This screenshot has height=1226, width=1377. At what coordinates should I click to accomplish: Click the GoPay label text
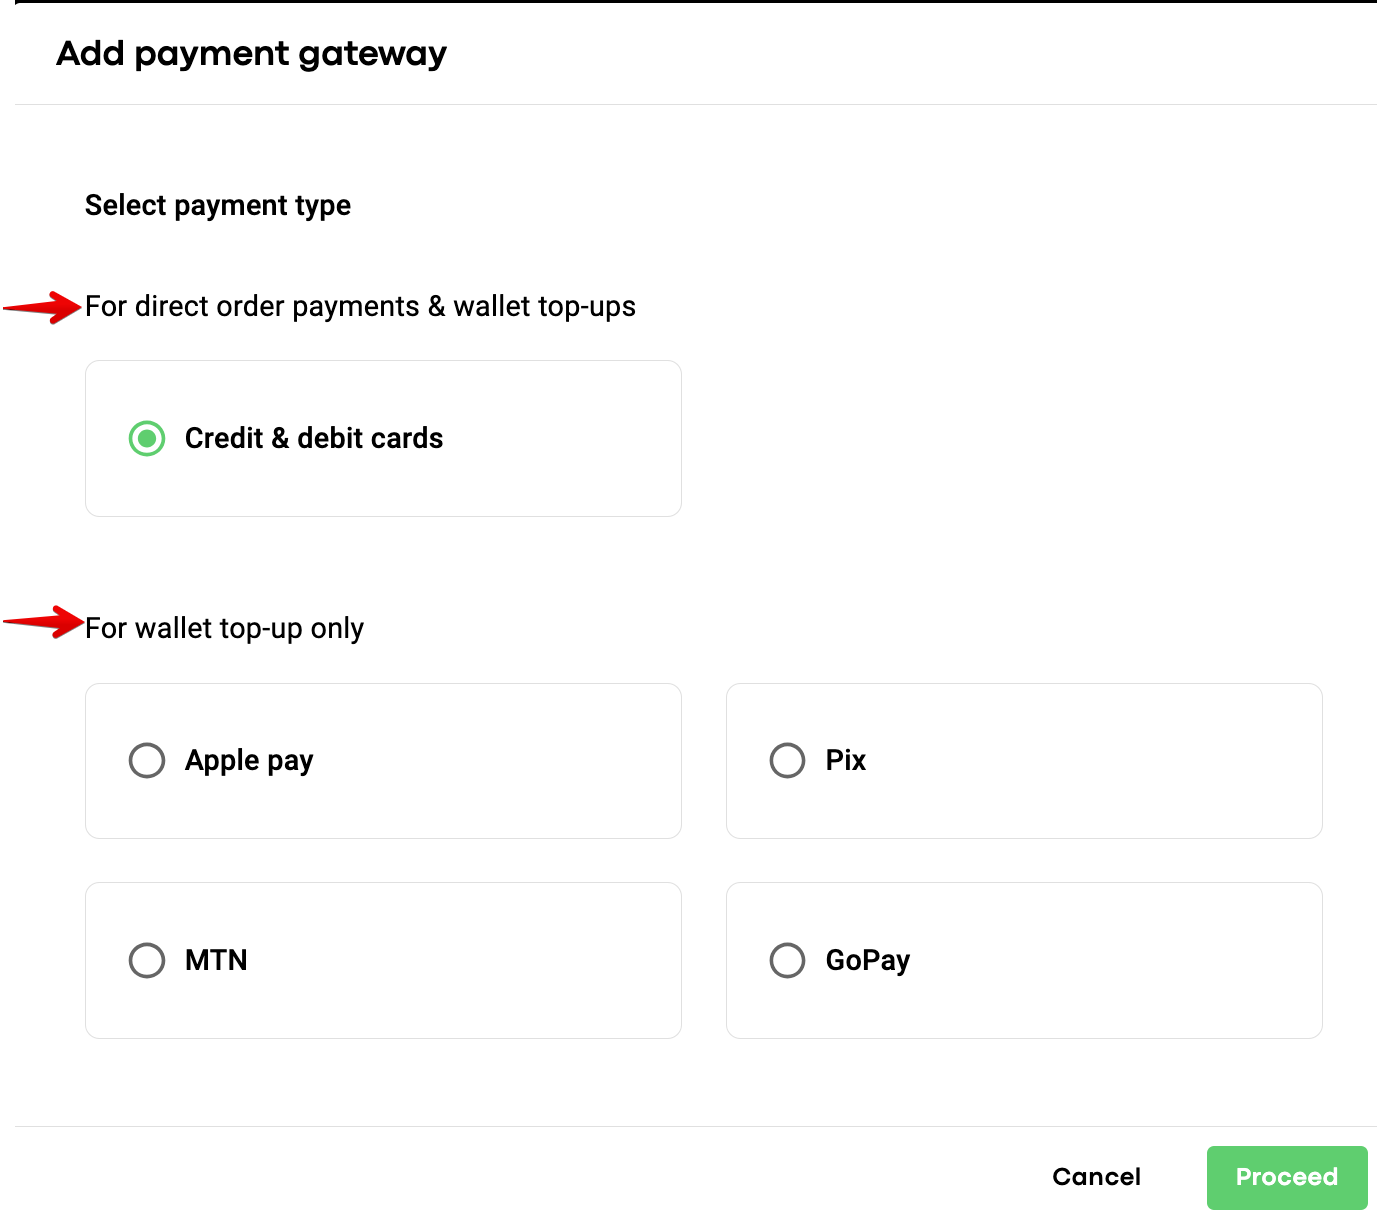click(x=868, y=960)
